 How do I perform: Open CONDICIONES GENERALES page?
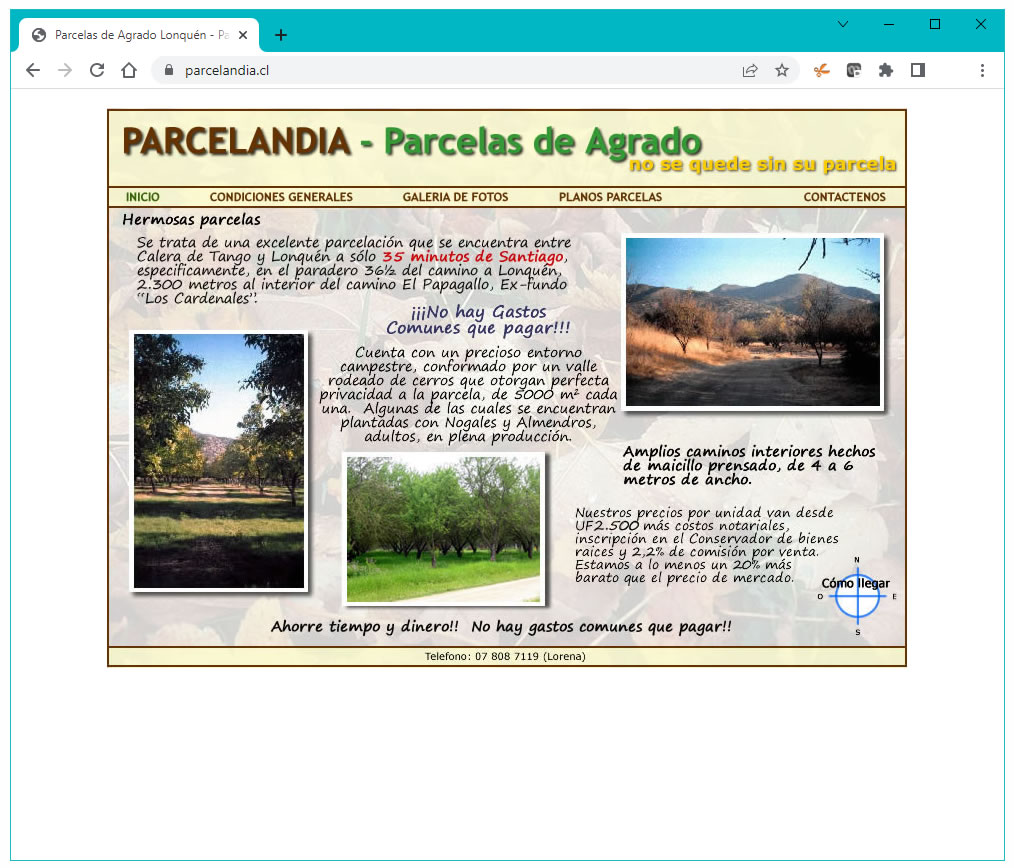tap(281, 197)
